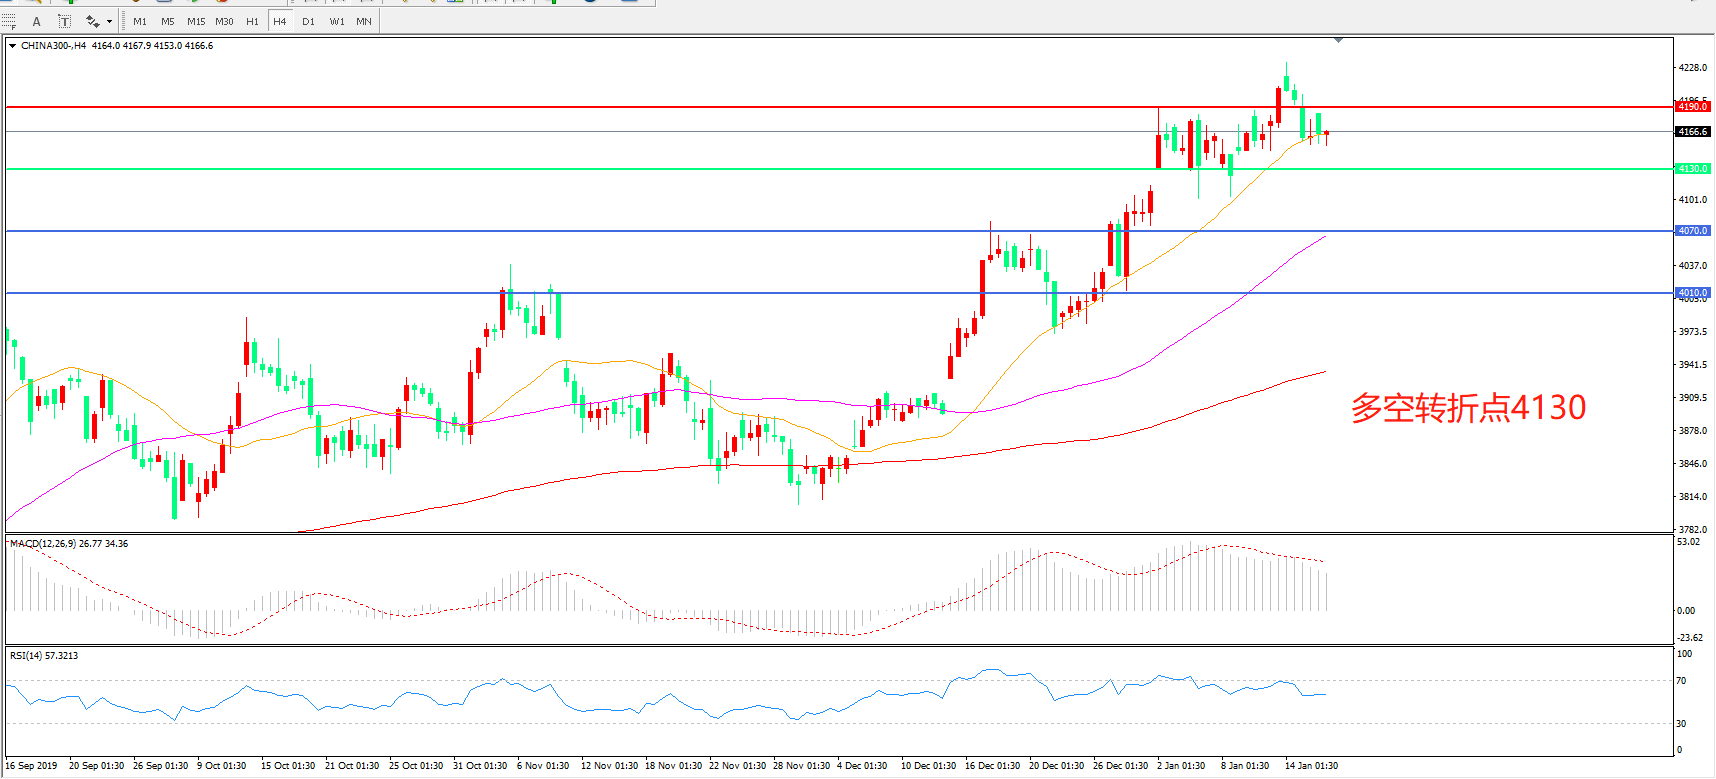Open the arrows objects dropdown arrow
The image size is (1716, 779).
[x=109, y=21]
